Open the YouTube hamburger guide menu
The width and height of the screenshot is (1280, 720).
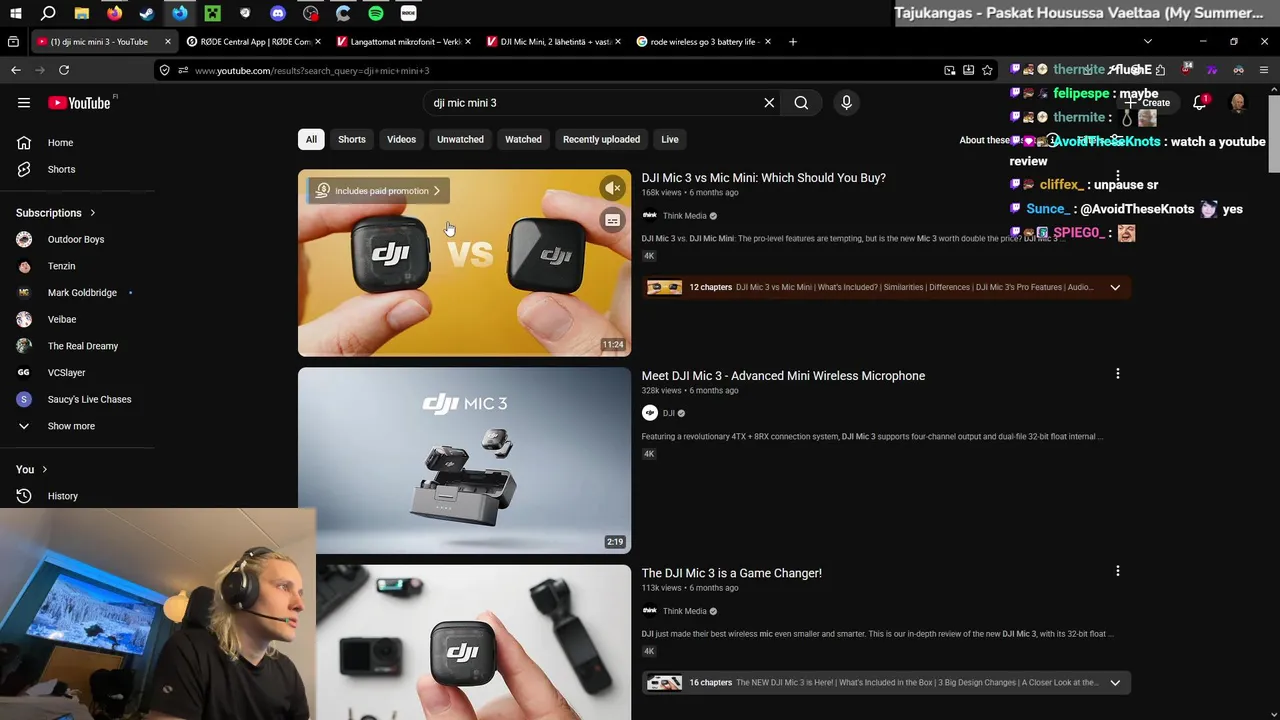24,103
